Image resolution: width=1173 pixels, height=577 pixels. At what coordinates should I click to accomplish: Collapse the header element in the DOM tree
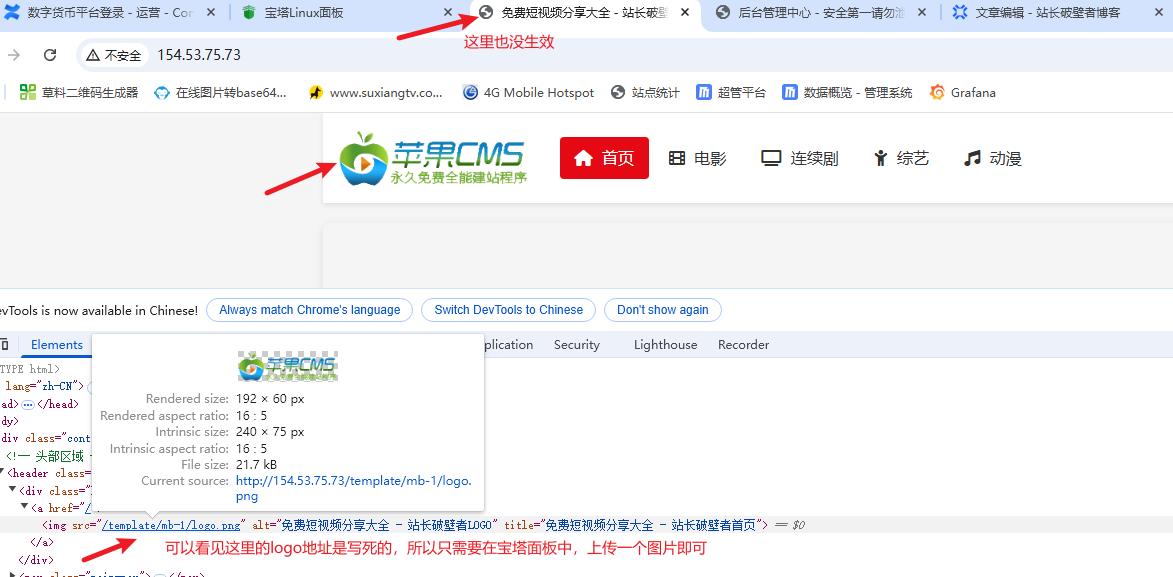[3, 473]
